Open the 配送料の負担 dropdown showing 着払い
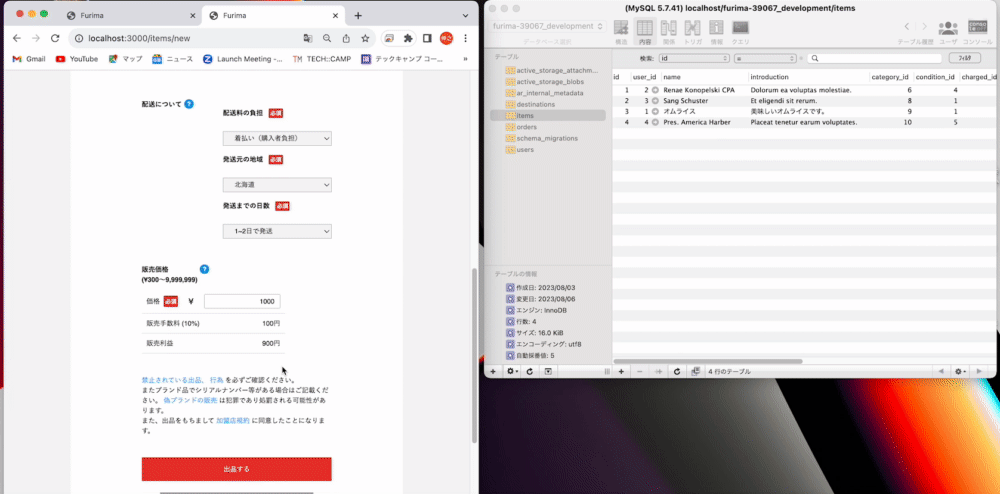Image resolution: width=1000 pixels, height=494 pixels. 277,138
